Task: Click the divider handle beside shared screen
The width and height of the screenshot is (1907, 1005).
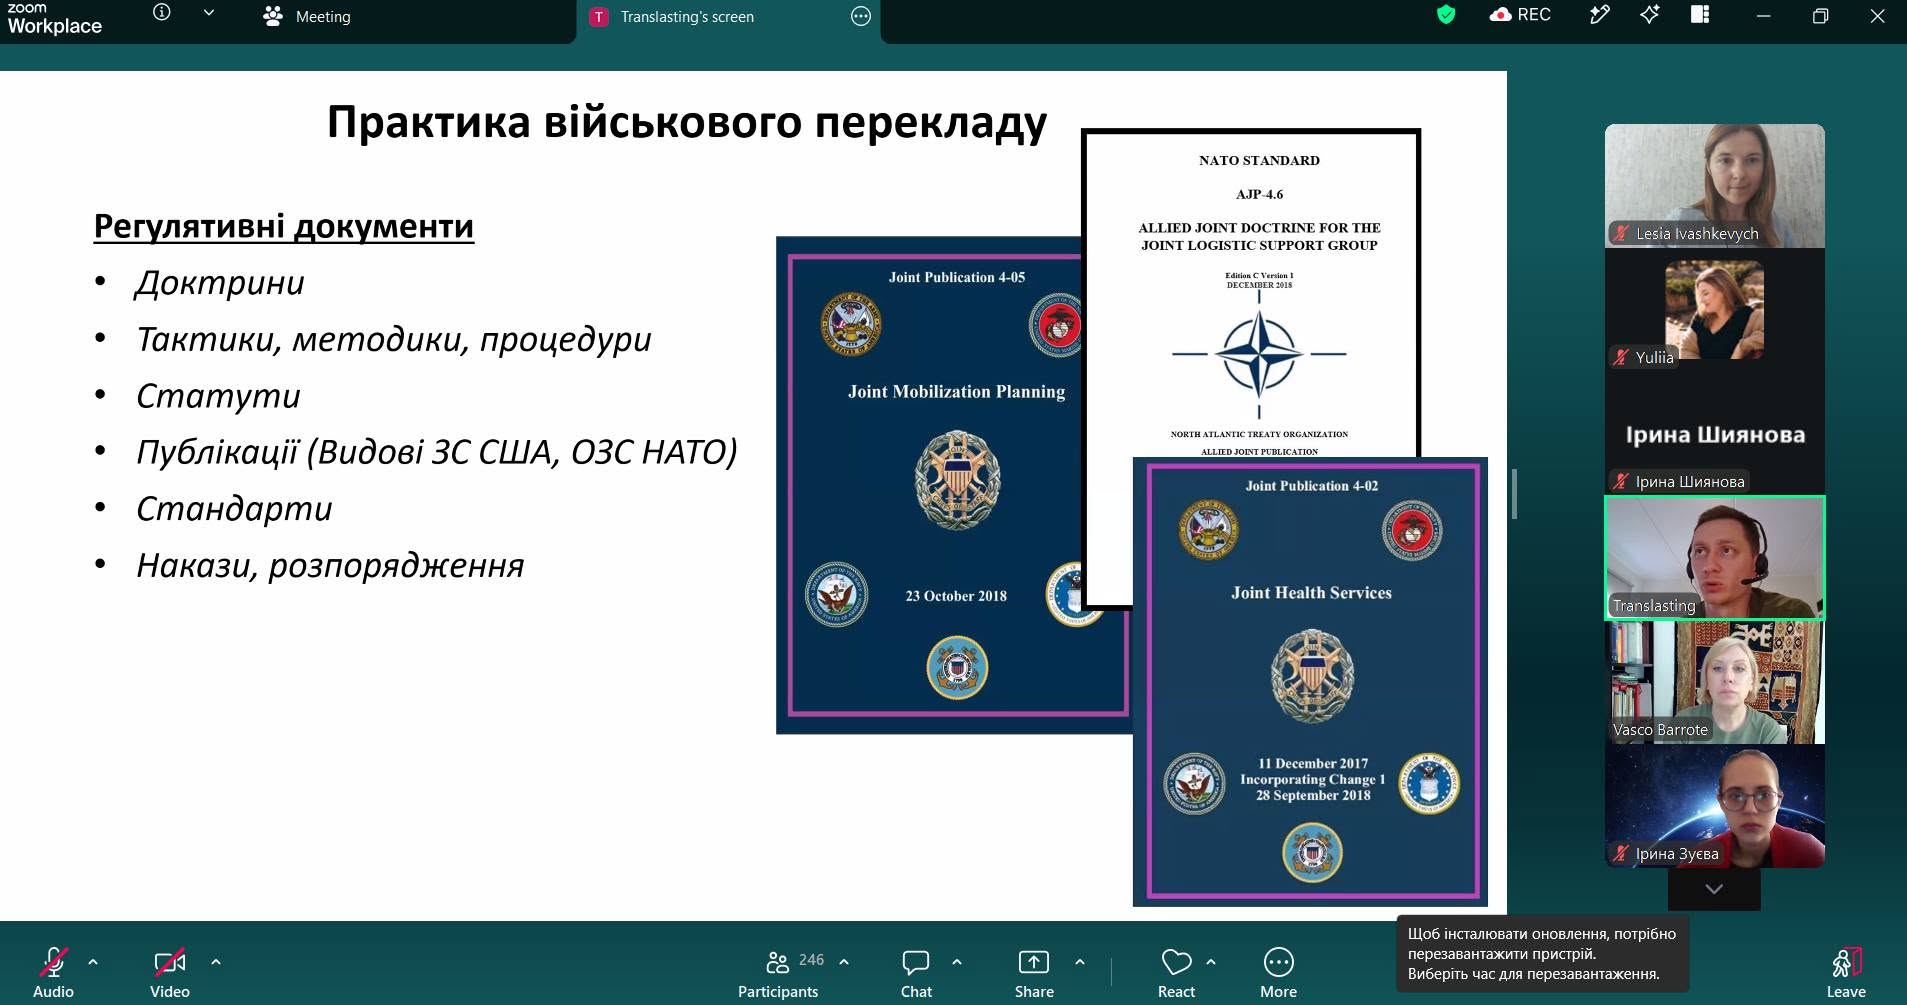Action: [x=1515, y=494]
